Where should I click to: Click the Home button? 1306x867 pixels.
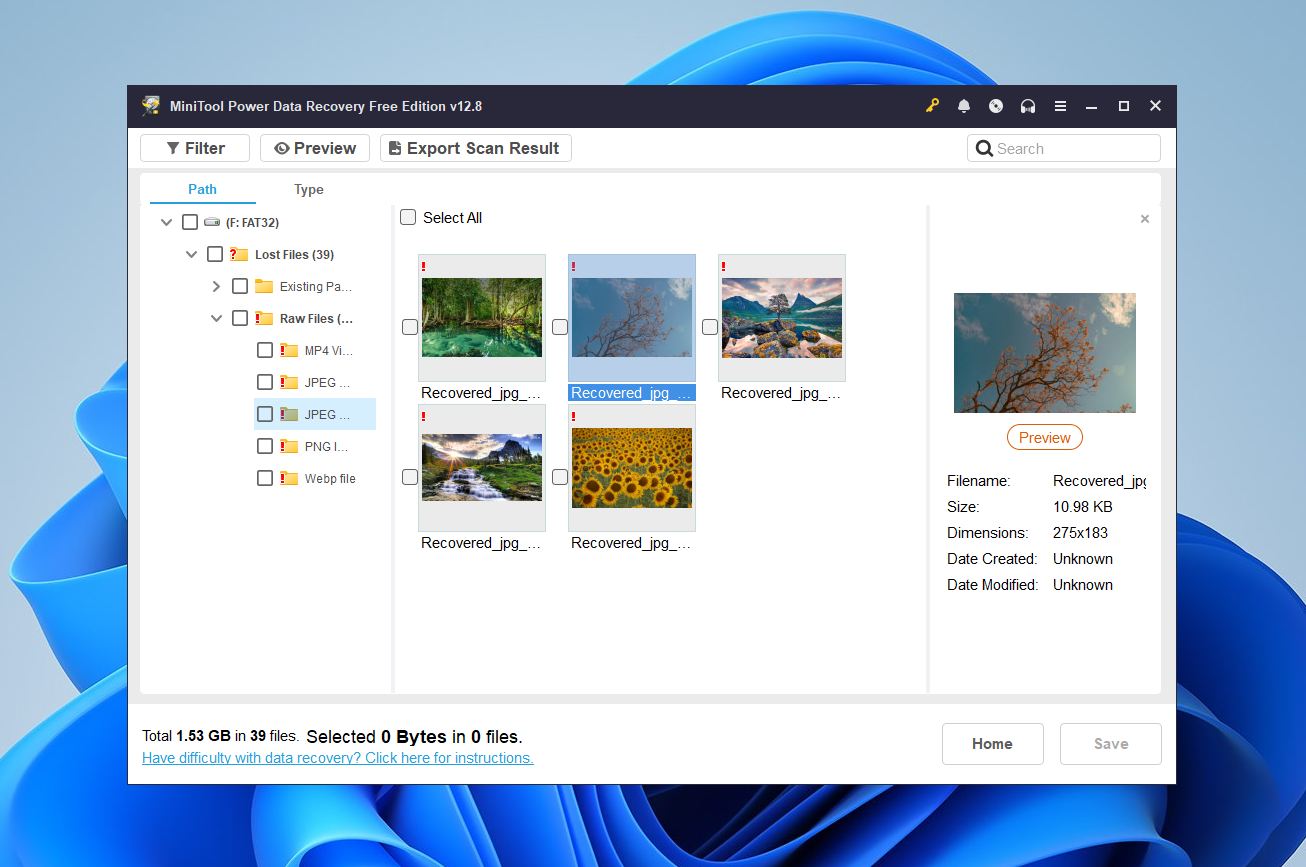click(x=991, y=743)
